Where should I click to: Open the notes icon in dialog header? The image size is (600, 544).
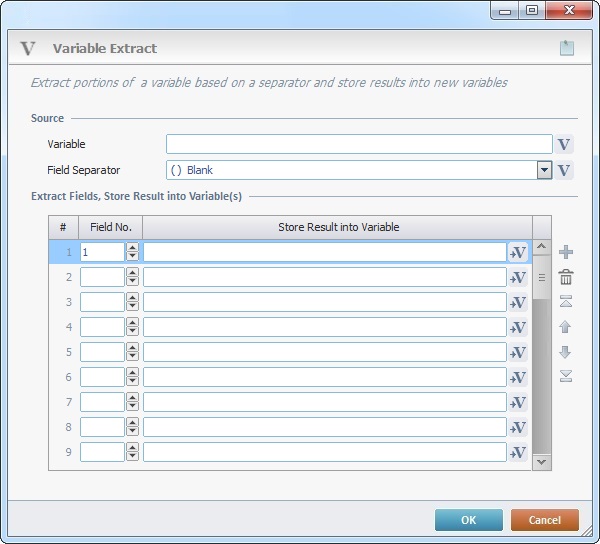point(567,48)
